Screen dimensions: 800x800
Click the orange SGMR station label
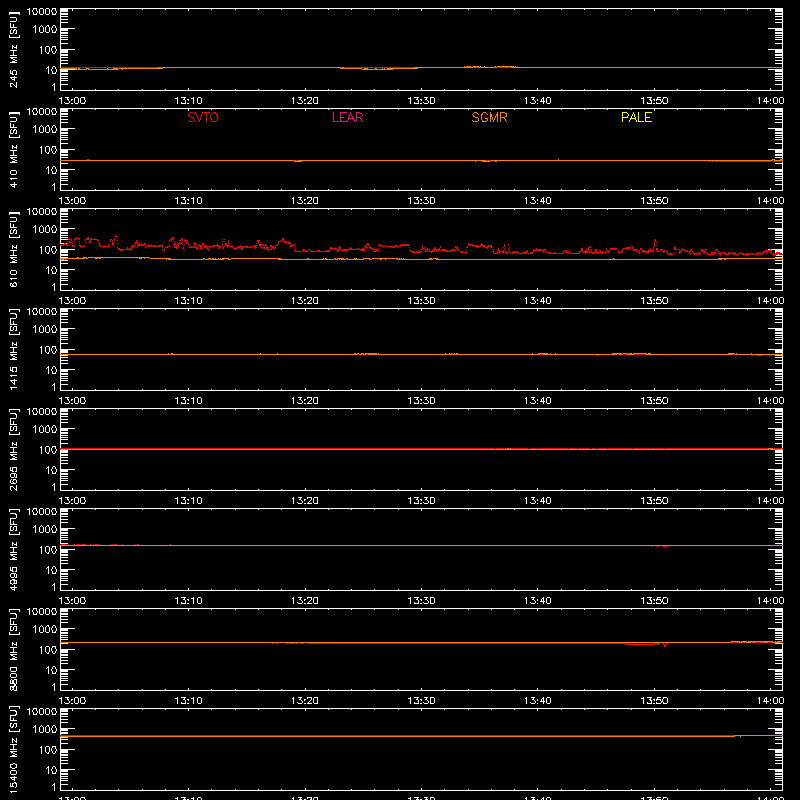pos(489,117)
